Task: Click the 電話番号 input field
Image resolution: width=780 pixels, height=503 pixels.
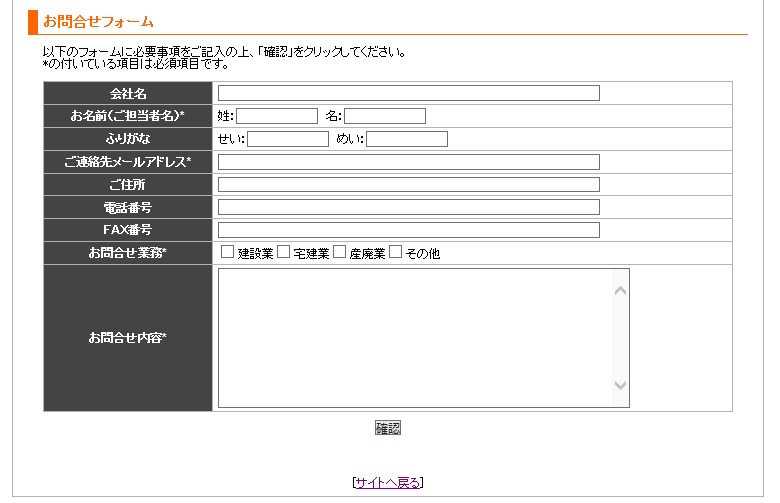Action: [408, 207]
